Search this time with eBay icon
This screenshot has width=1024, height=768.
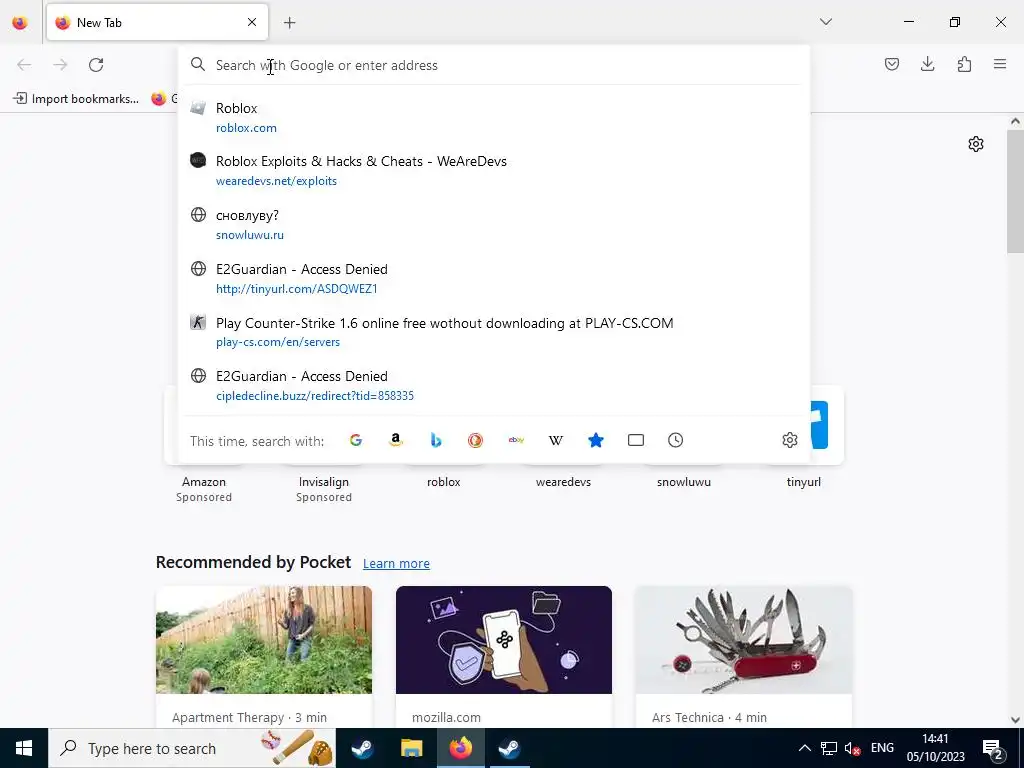[516, 440]
